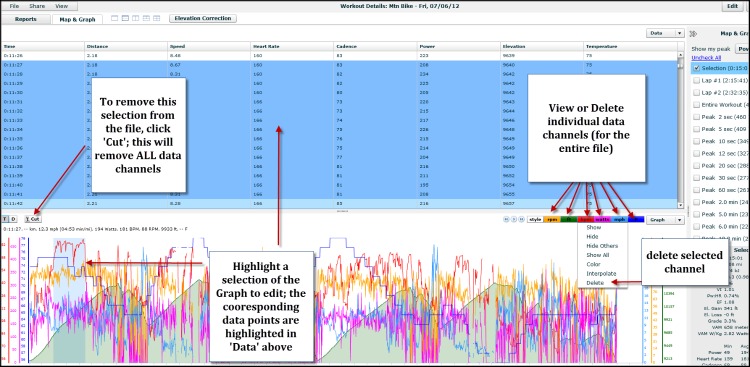Click the orange rpm channel swatch
This screenshot has height=367, width=750.
[x=552, y=220]
